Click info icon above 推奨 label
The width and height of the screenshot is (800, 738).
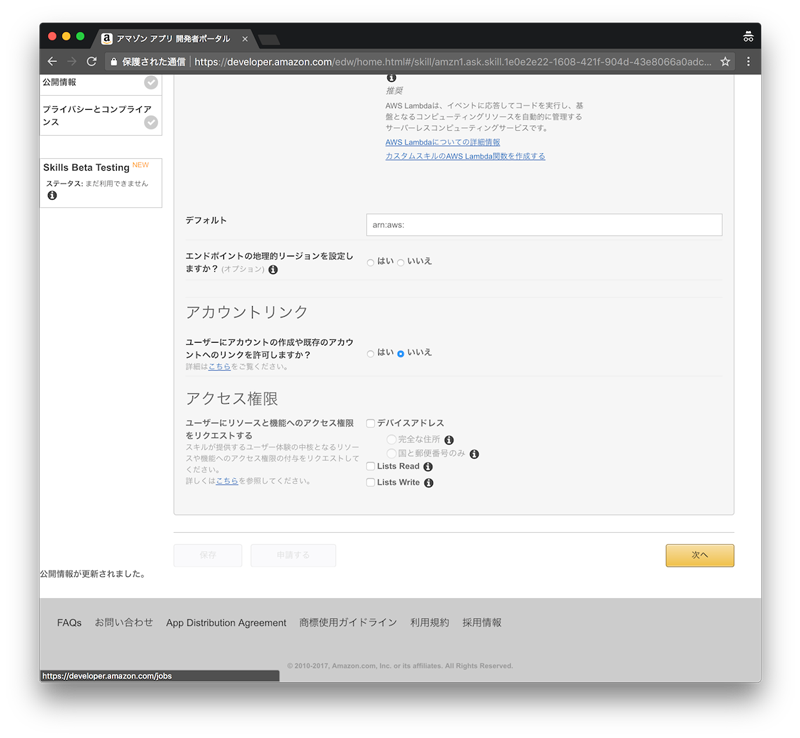pyautogui.click(x=391, y=78)
